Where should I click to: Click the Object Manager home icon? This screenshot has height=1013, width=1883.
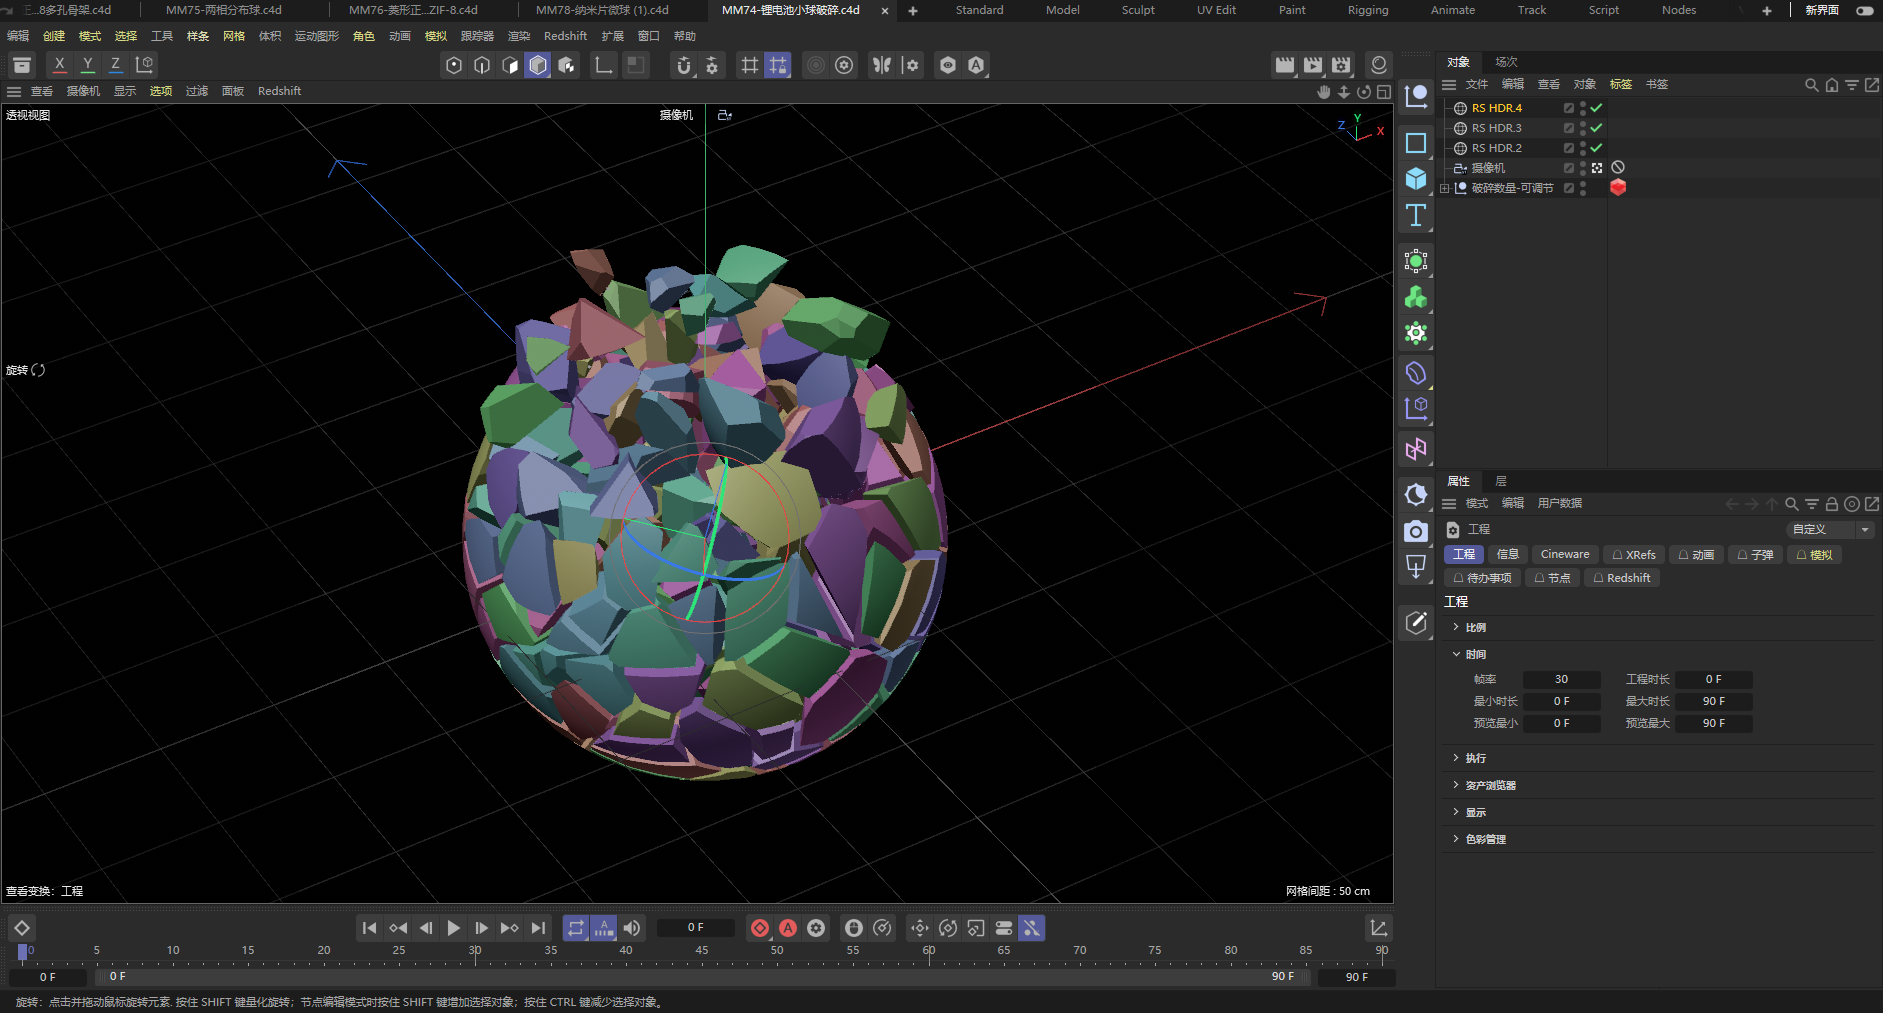[1831, 85]
